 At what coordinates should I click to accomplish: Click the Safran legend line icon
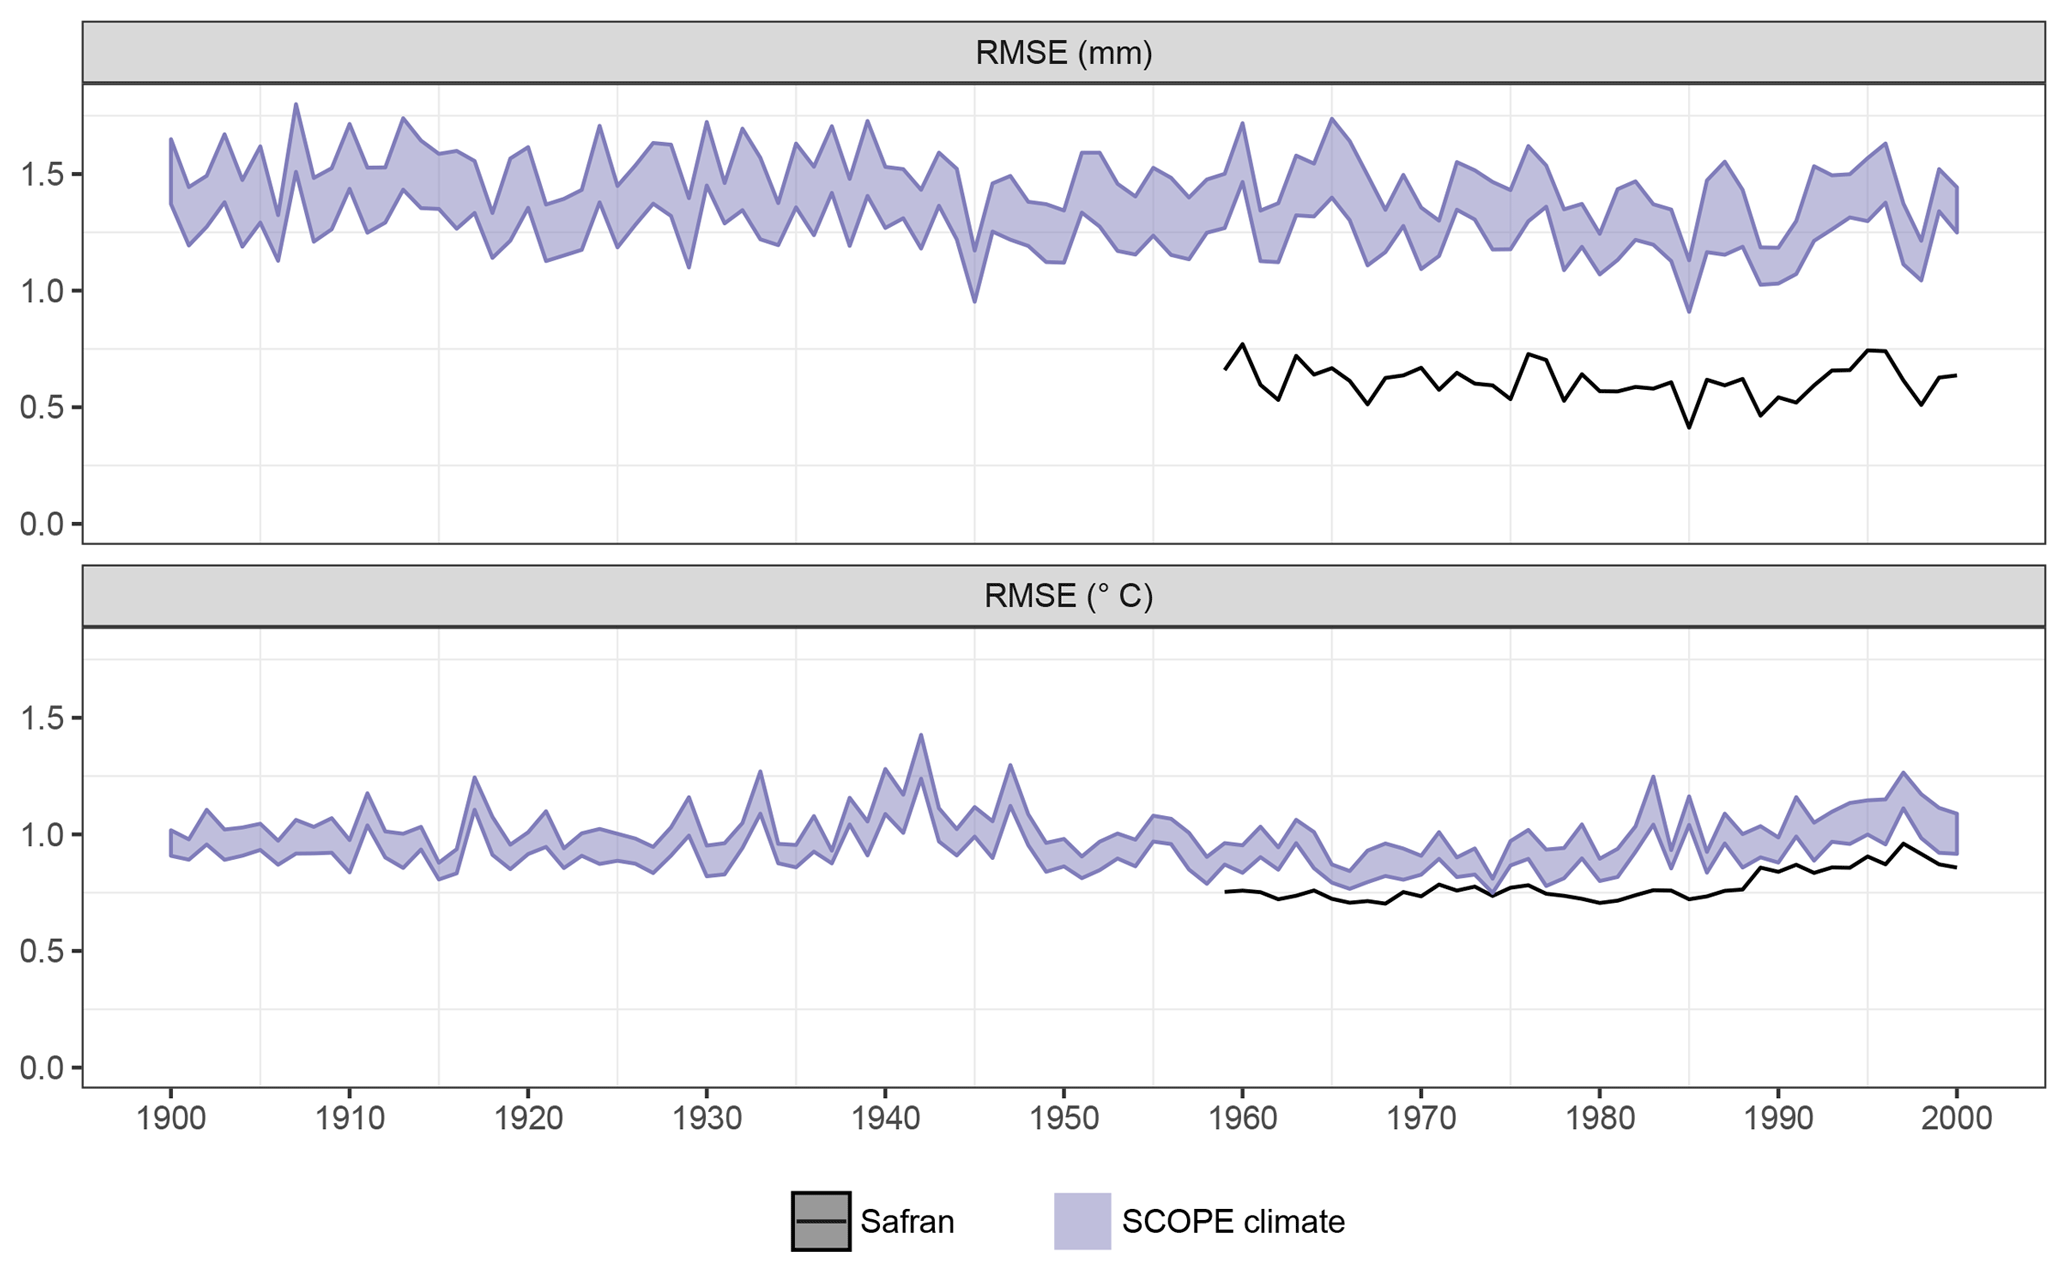[820, 1221]
